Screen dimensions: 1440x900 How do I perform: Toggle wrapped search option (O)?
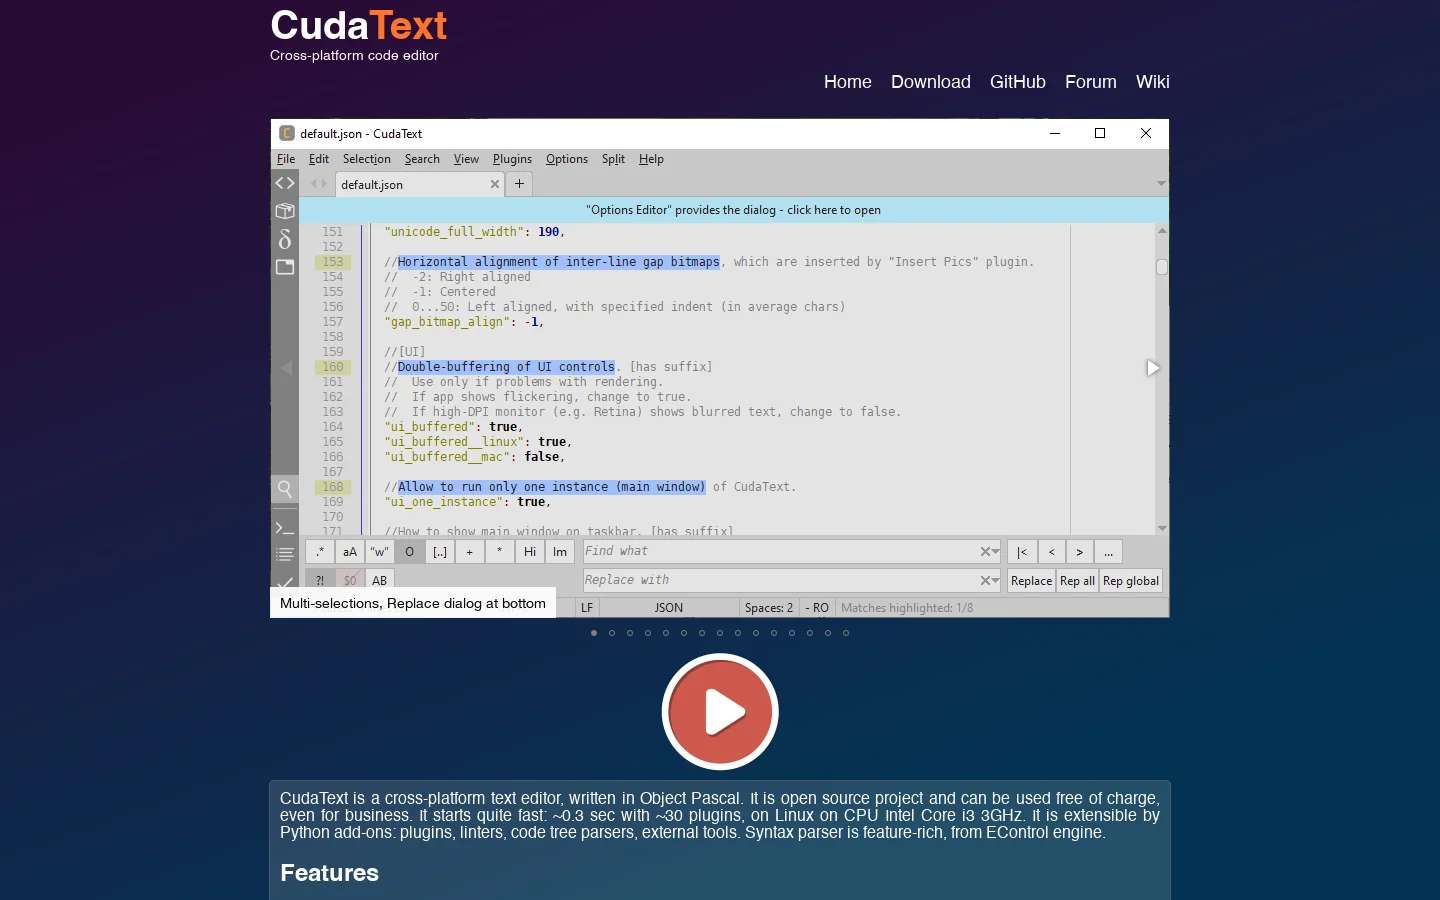pos(410,552)
